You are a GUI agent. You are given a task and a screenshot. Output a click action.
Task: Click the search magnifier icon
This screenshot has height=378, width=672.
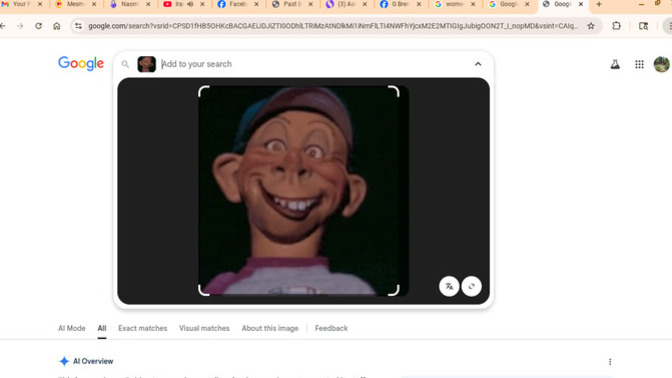tap(125, 64)
